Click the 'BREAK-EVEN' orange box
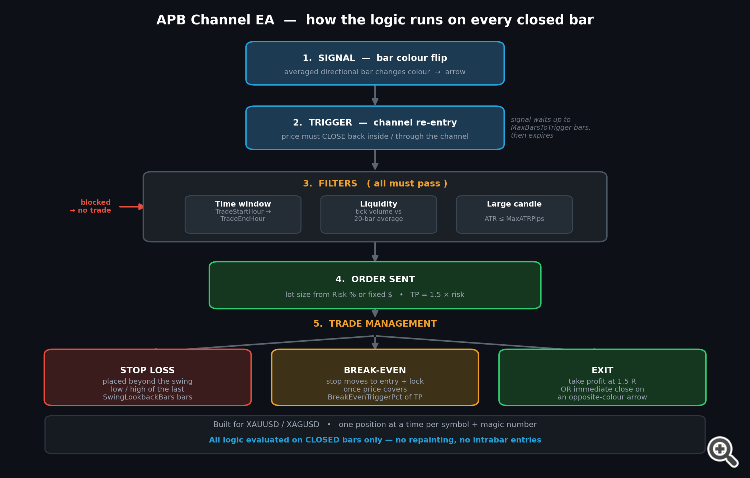The height and width of the screenshot is (478, 750). [x=375, y=378]
